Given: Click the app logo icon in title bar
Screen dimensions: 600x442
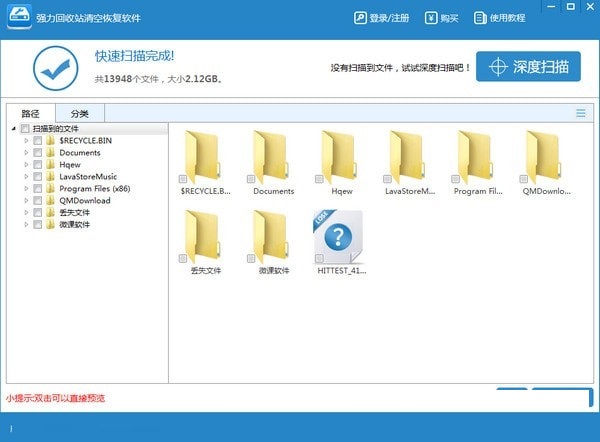Looking at the screenshot, I should (x=19, y=16).
